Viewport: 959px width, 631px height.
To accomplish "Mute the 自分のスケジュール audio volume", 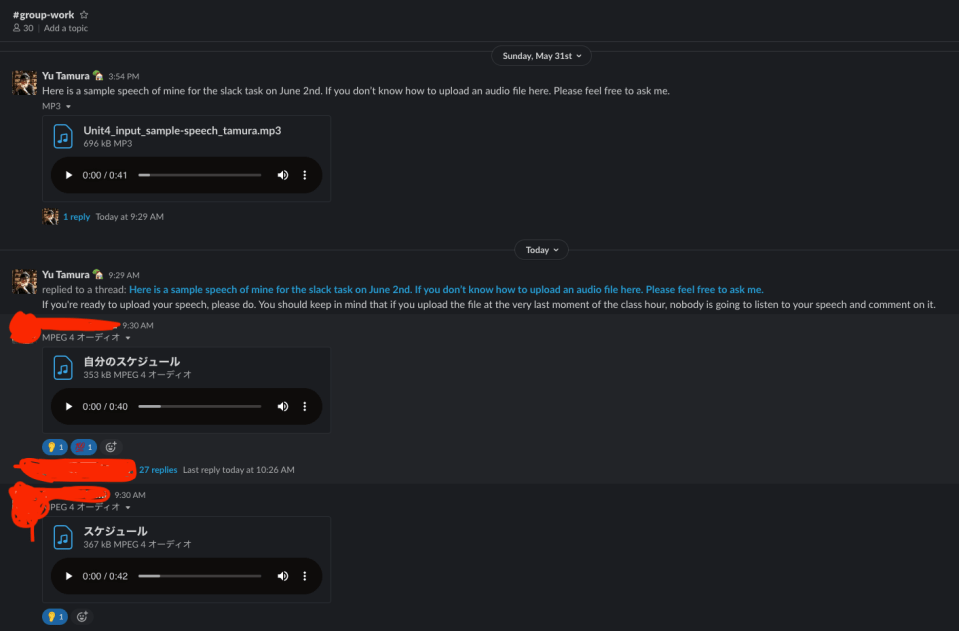I will pos(282,407).
